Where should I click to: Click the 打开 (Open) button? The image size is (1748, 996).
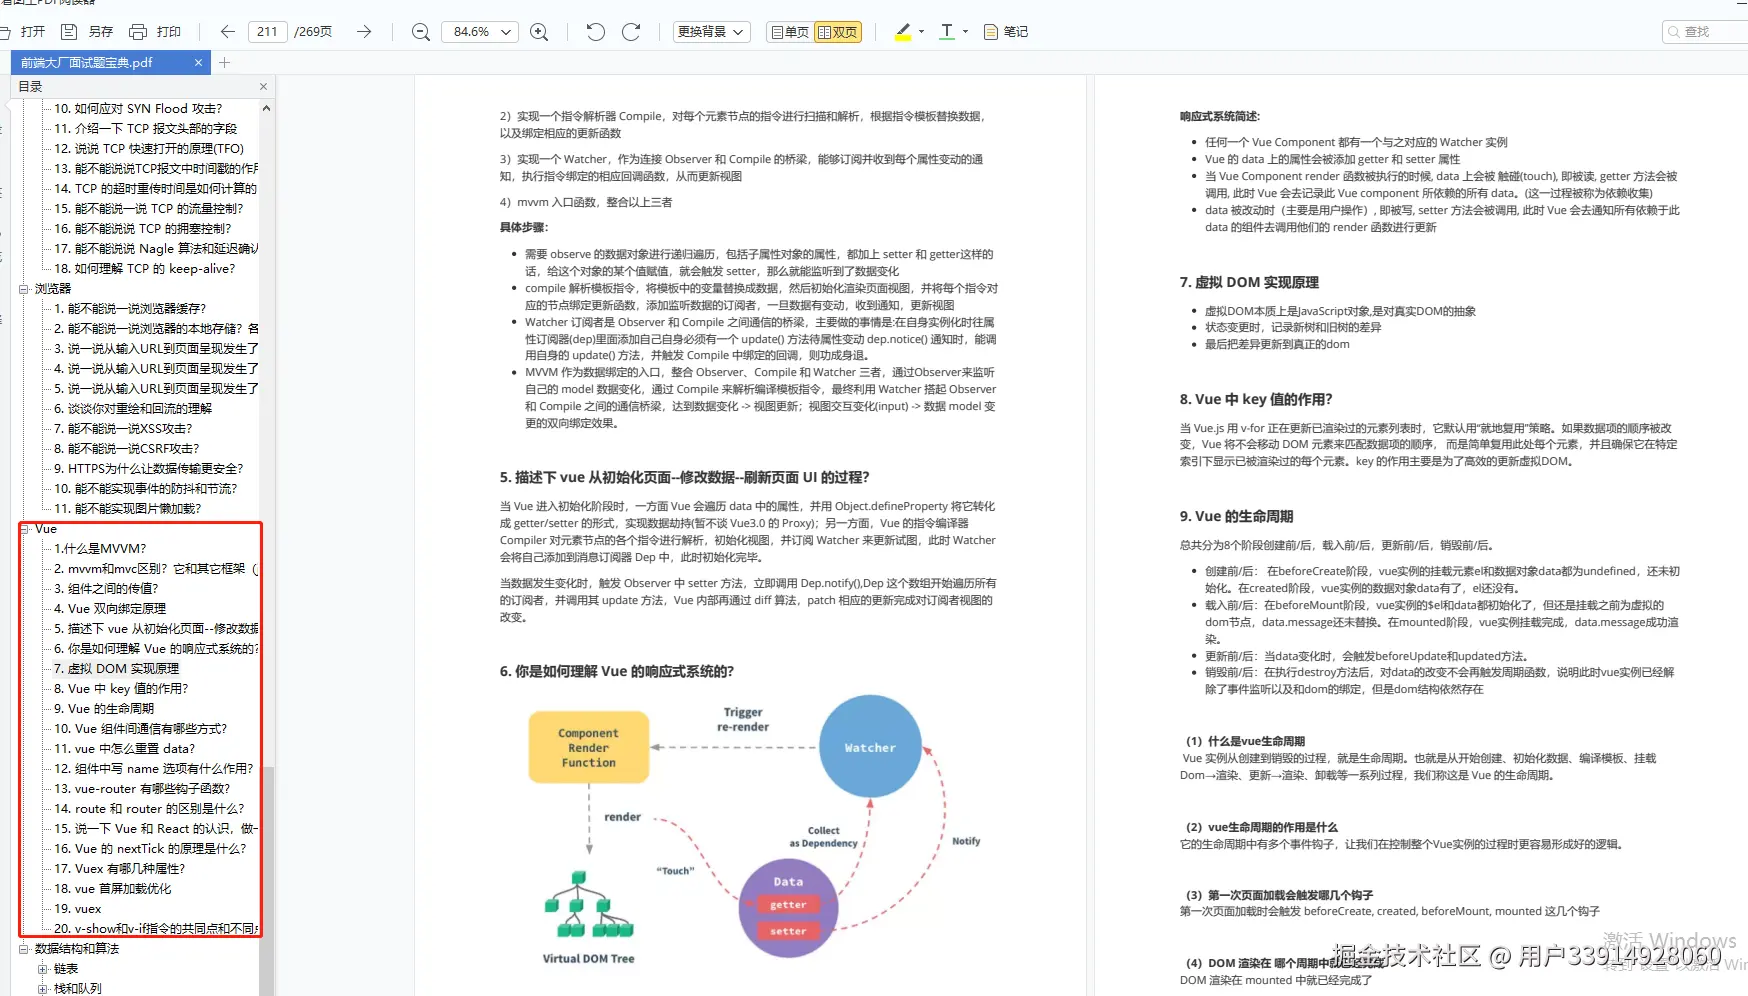pyautogui.click(x=24, y=32)
